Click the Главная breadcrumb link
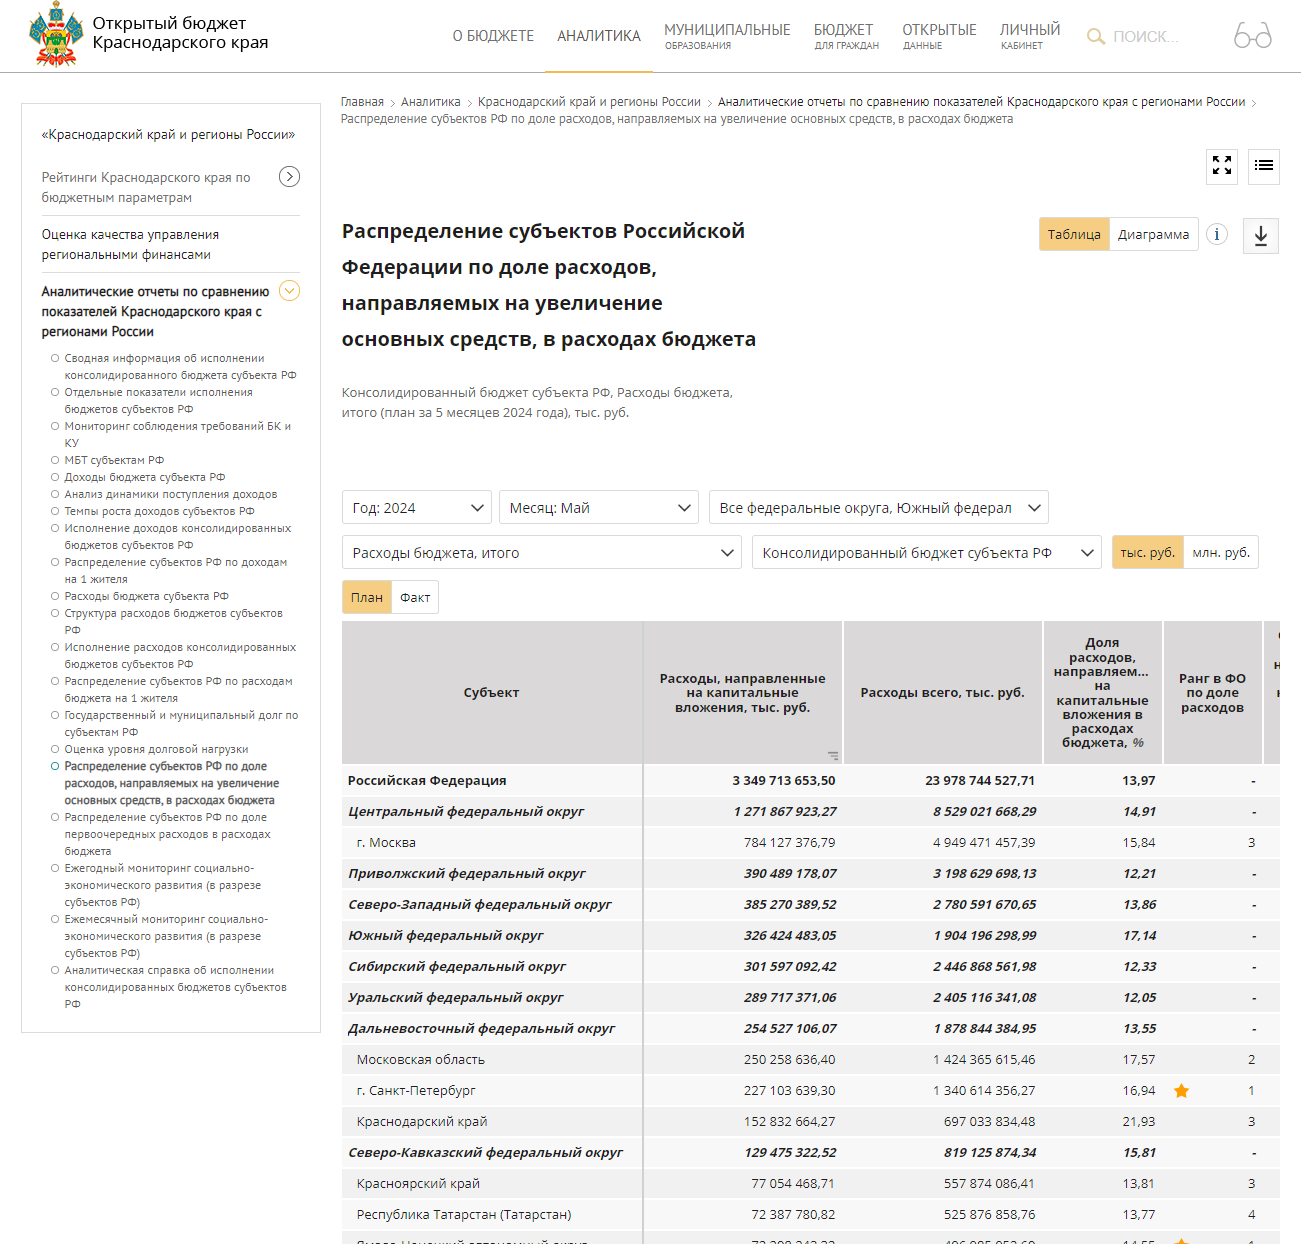The width and height of the screenshot is (1301, 1244). [x=362, y=102]
